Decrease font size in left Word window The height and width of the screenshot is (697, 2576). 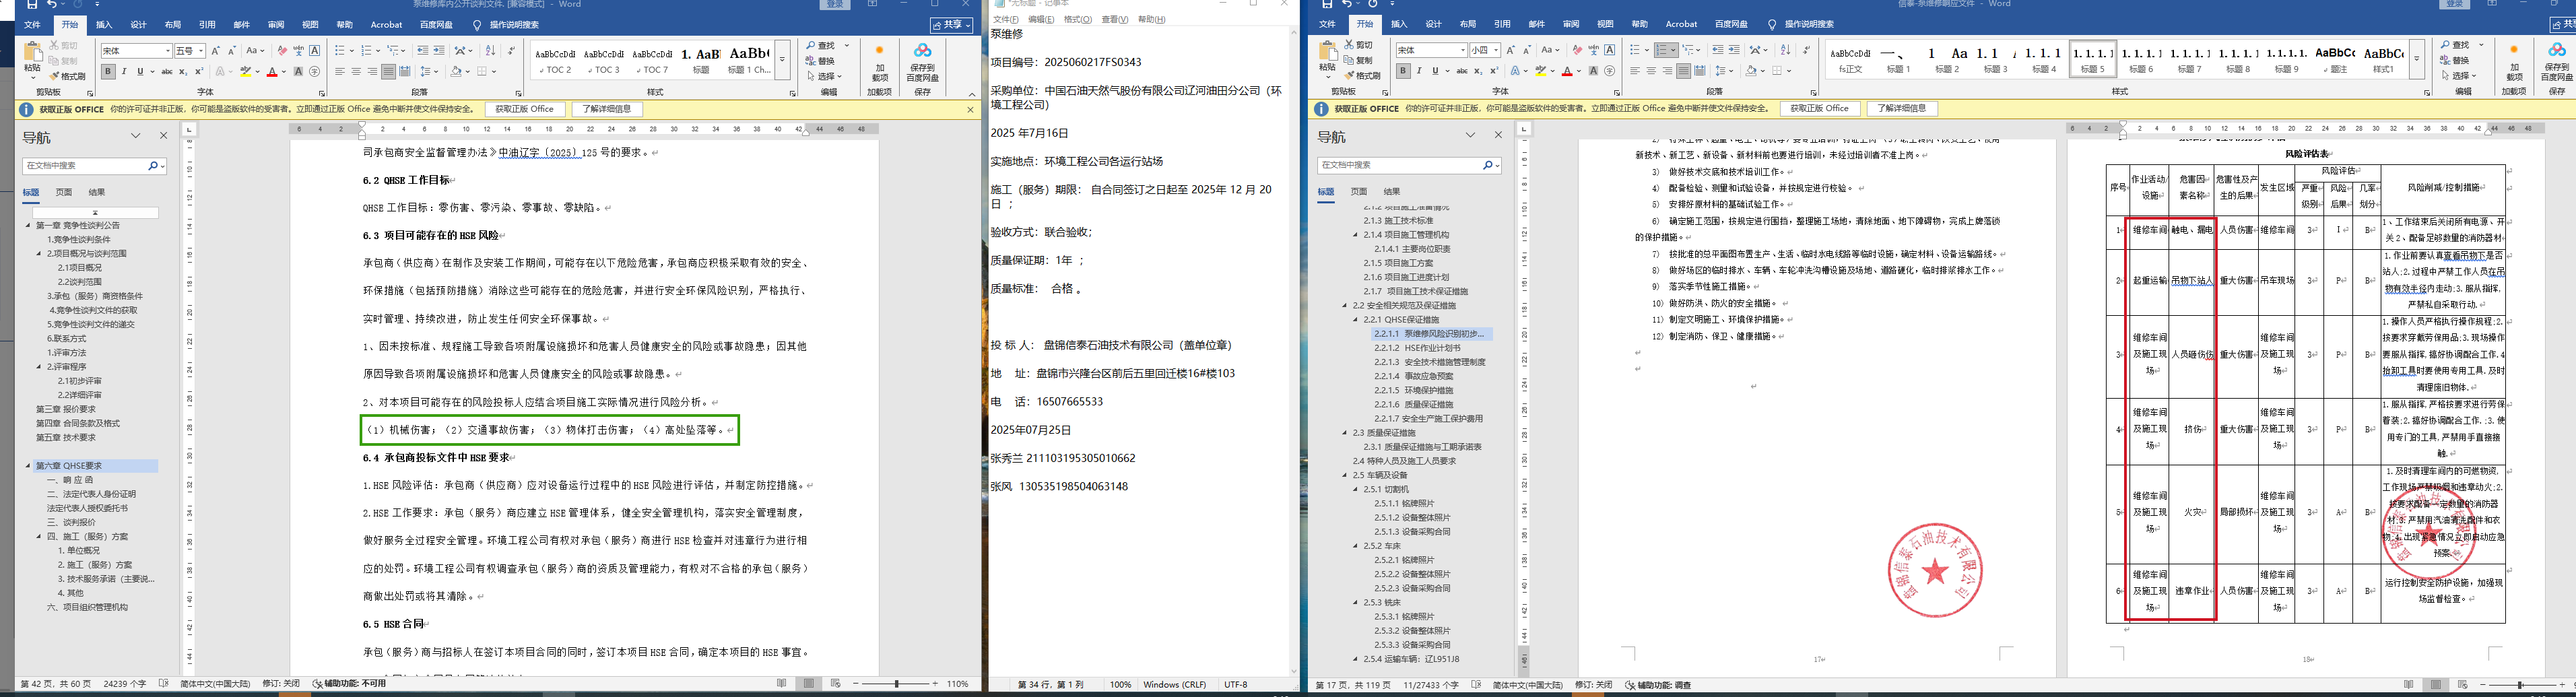[x=232, y=51]
